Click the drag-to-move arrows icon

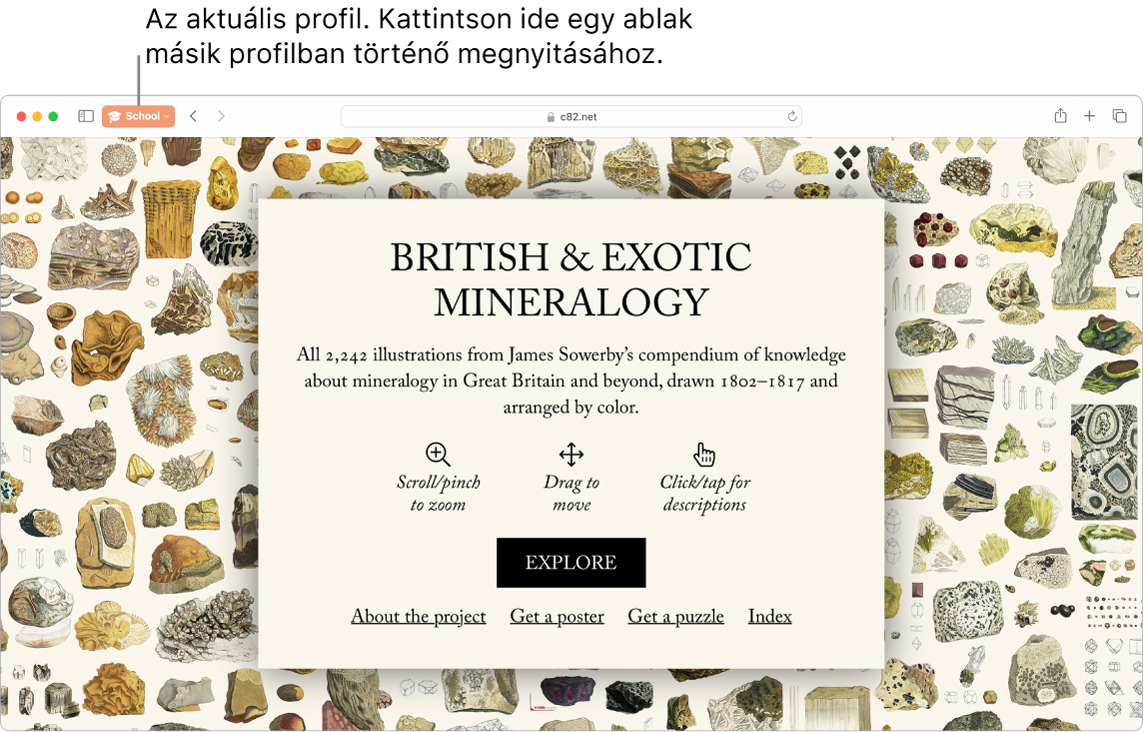570,453
